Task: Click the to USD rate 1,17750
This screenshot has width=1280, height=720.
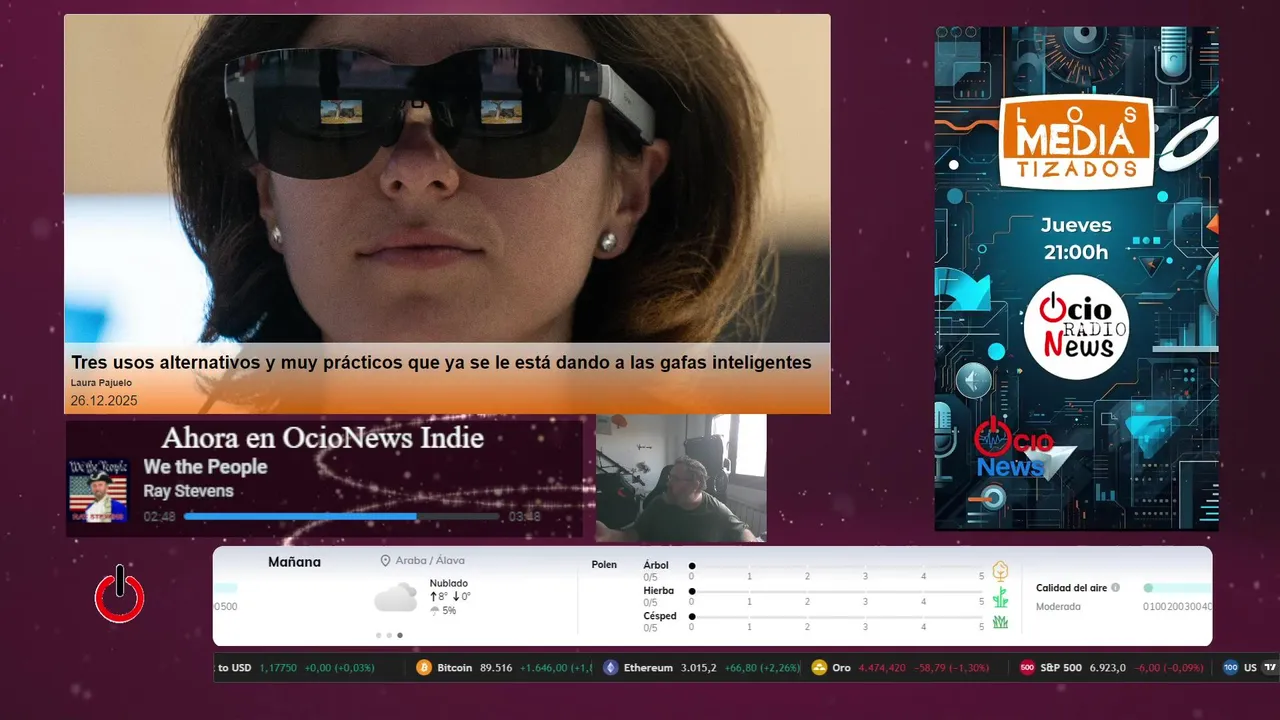Action: point(278,667)
